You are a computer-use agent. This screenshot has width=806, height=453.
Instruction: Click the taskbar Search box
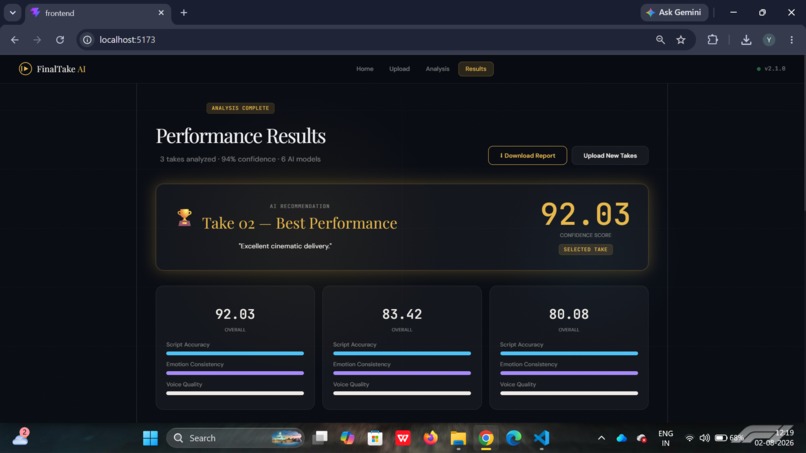tap(235, 438)
